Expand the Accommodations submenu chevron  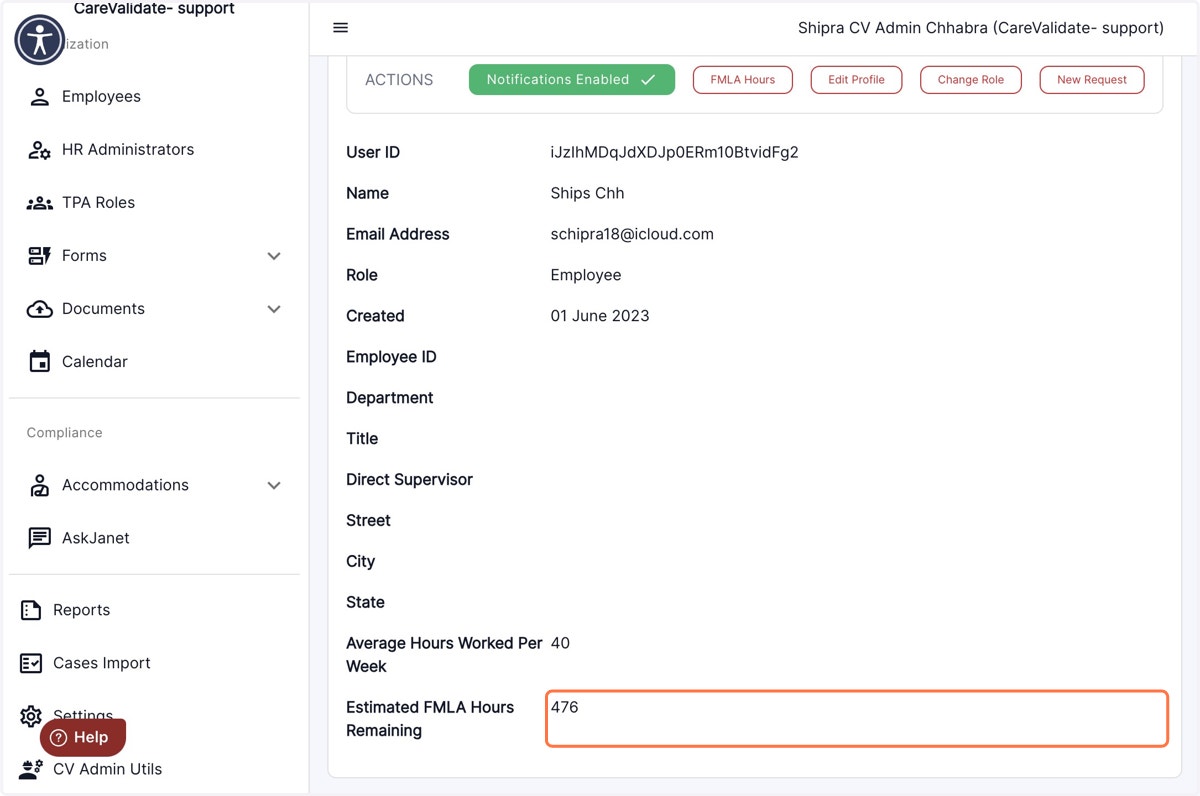pos(274,486)
